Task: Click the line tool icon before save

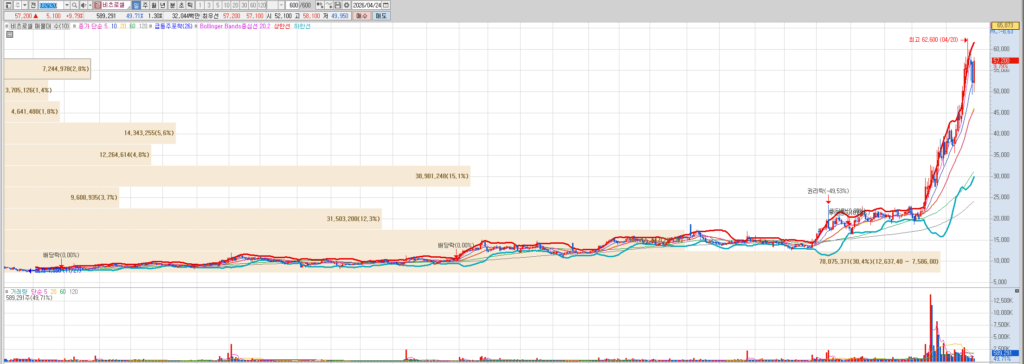Action: tap(329, 5)
